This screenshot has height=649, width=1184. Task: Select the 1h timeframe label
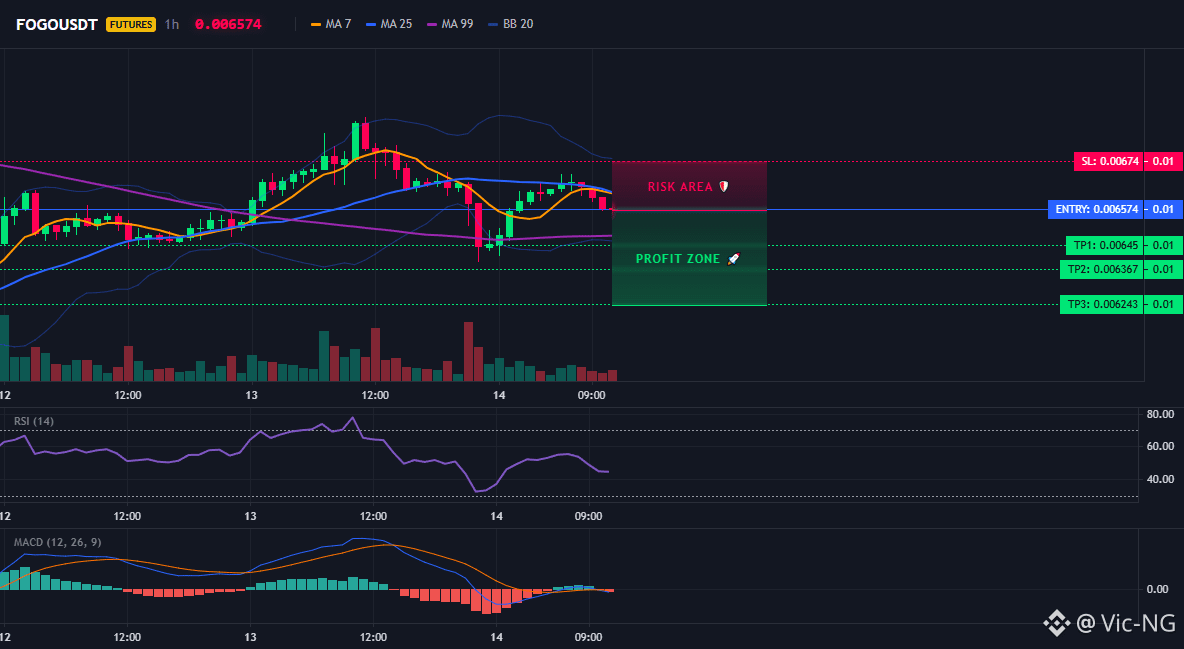pyautogui.click(x=172, y=24)
